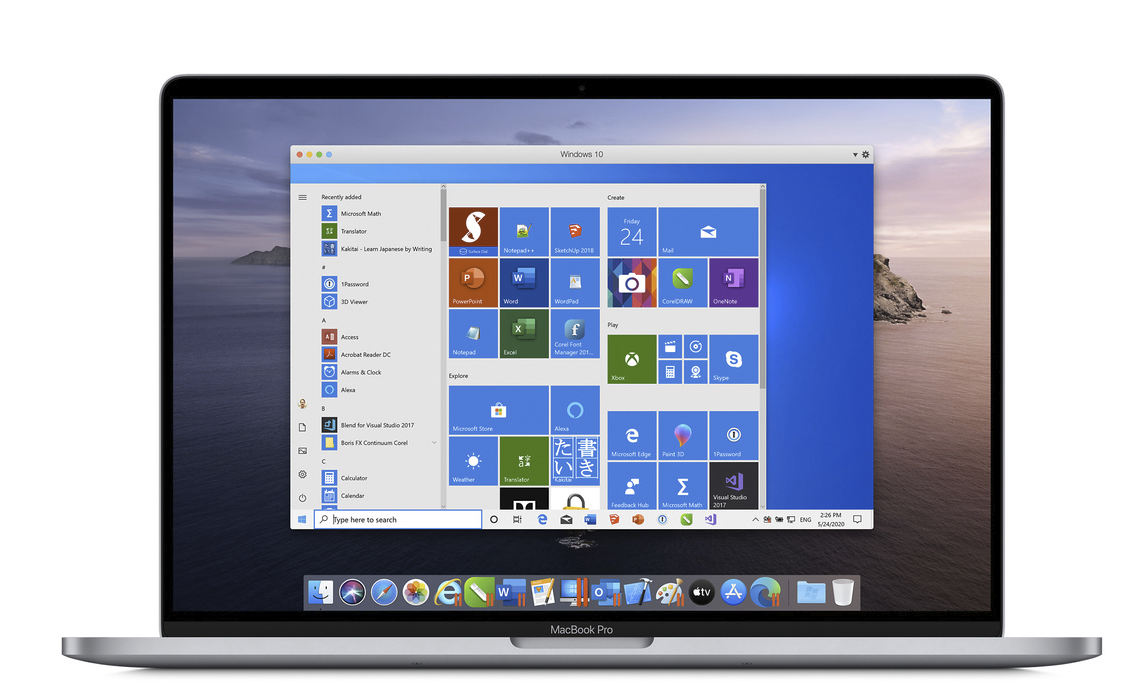Open the Start menu Pictures shortcut
The height and width of the screenshot is (692, 1132).
(302, 451)
